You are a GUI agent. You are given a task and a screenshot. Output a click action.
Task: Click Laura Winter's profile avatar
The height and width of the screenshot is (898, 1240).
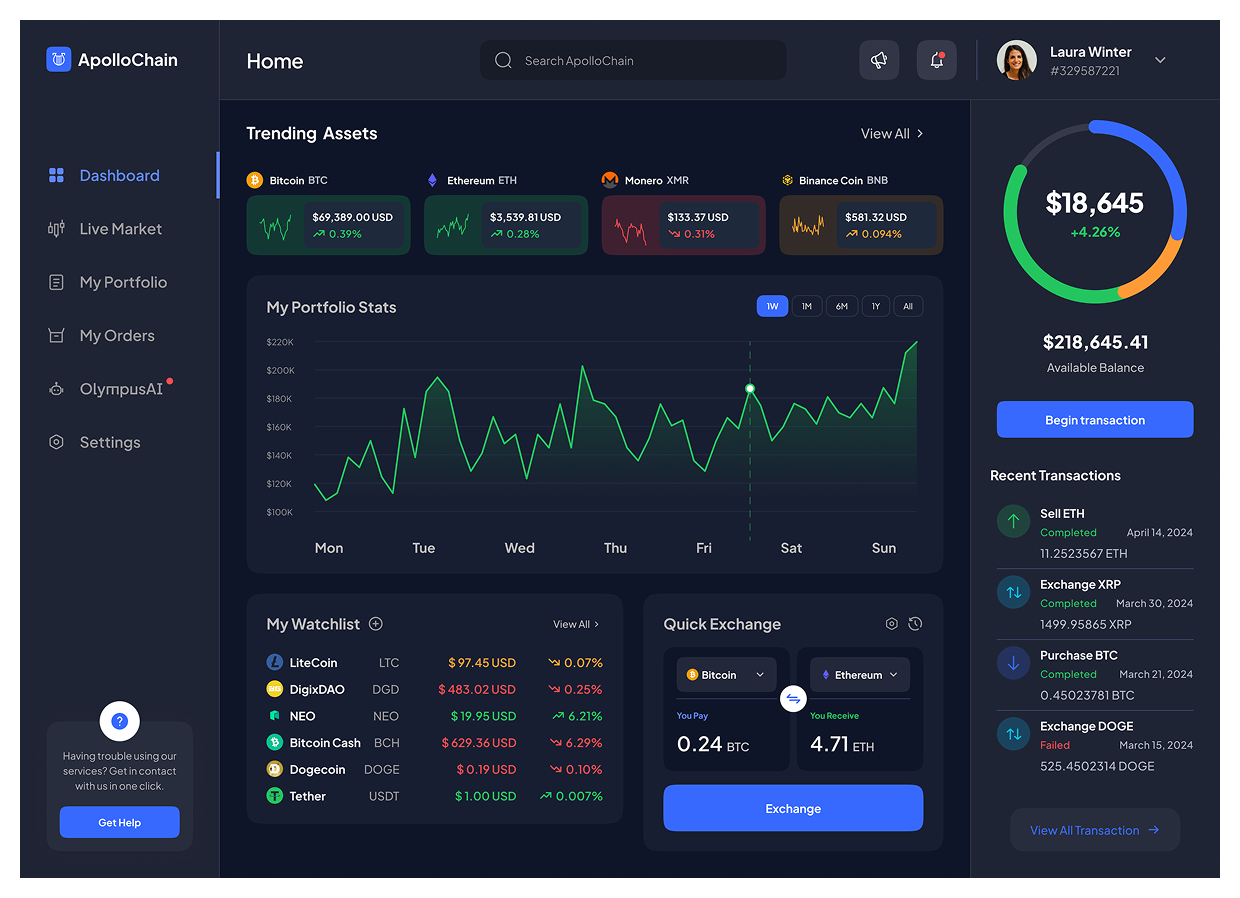(x=1016, y=60)
